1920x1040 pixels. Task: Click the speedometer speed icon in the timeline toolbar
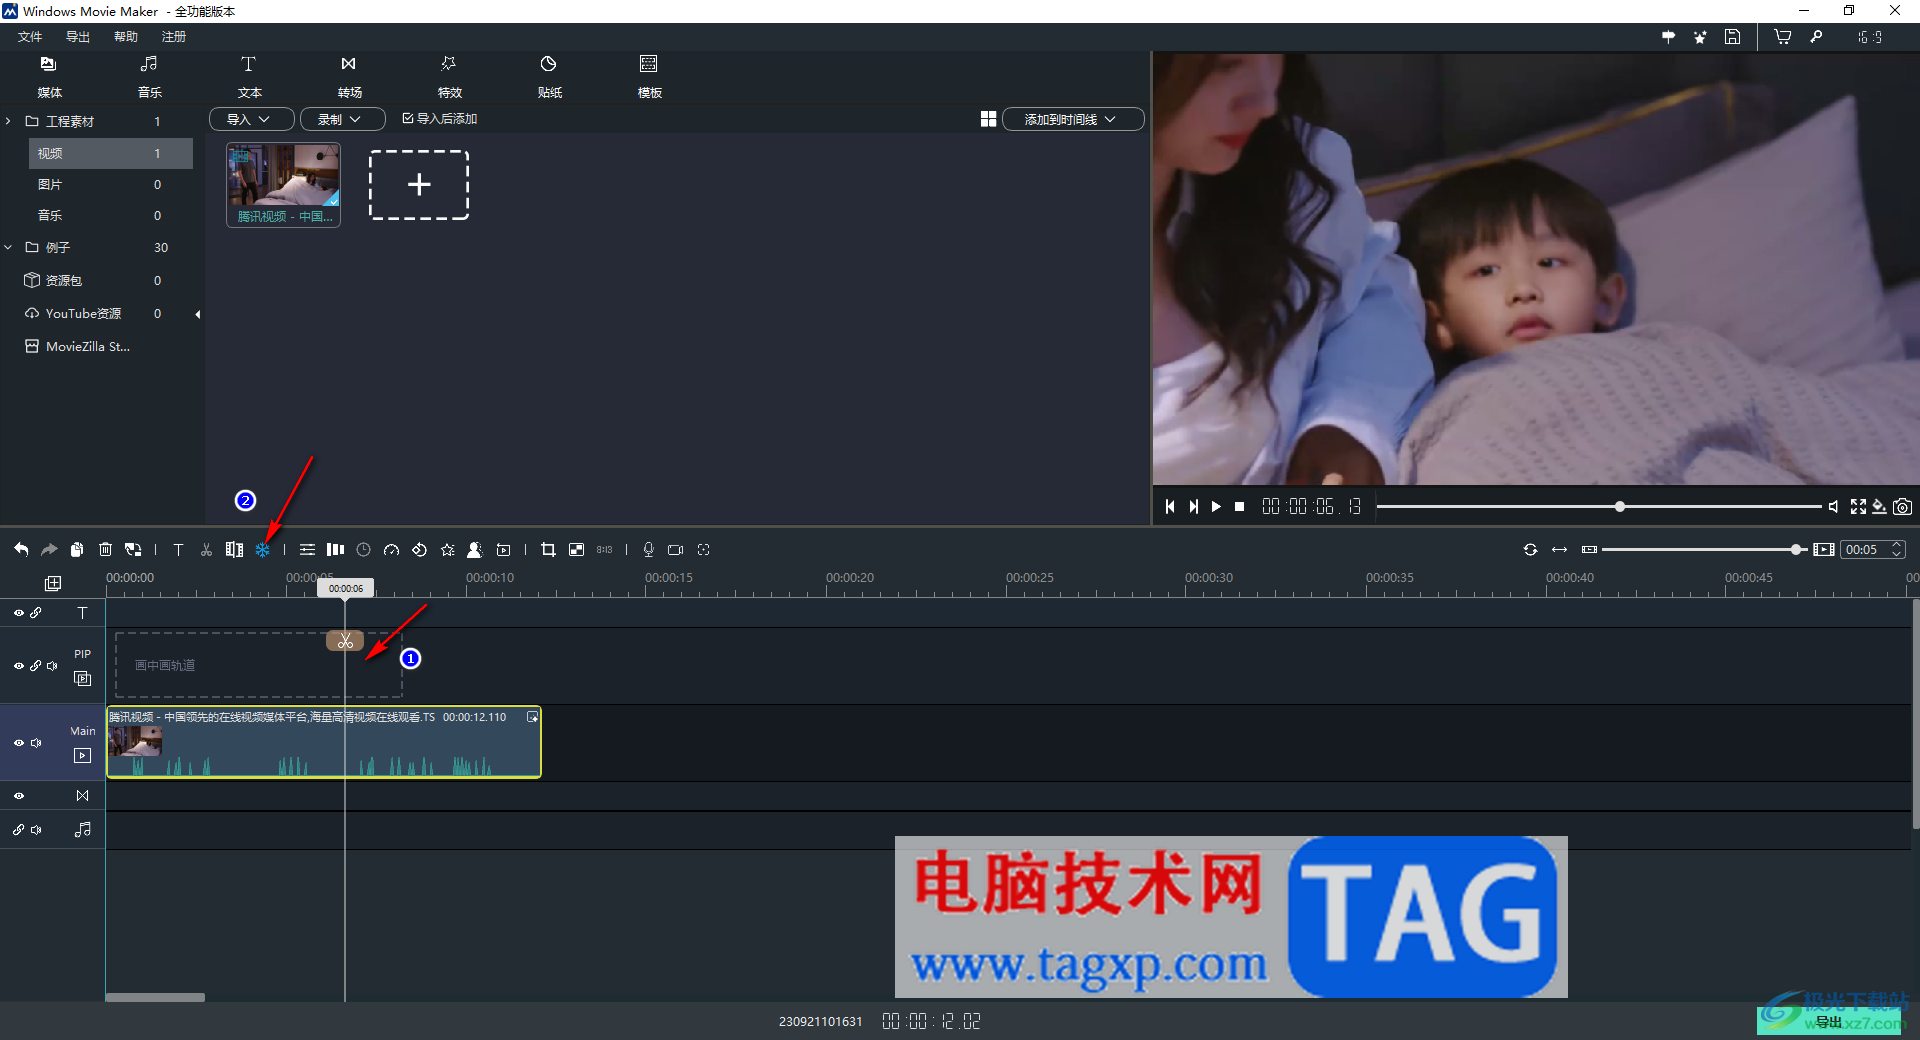click(x=391, y=549)
